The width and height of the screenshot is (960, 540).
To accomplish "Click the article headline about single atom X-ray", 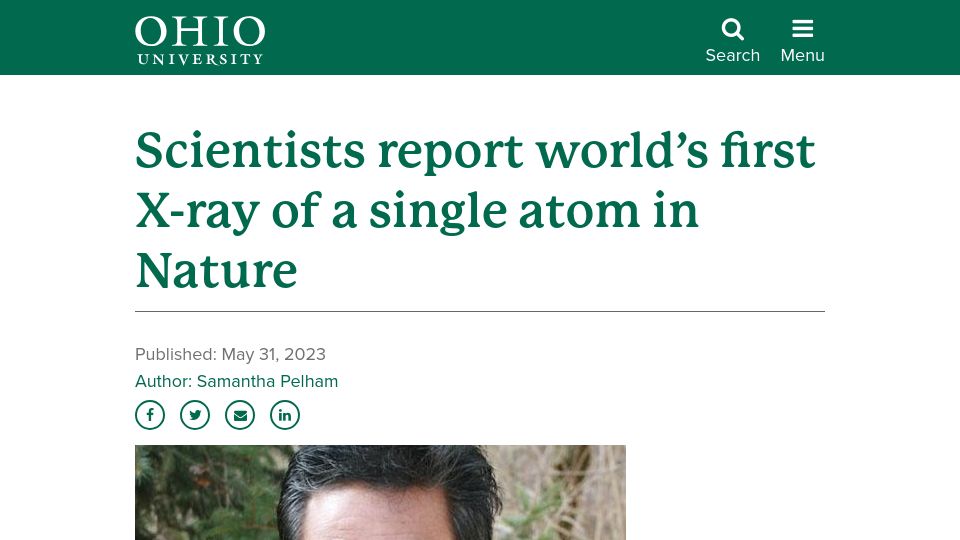I will pos(475,210).
